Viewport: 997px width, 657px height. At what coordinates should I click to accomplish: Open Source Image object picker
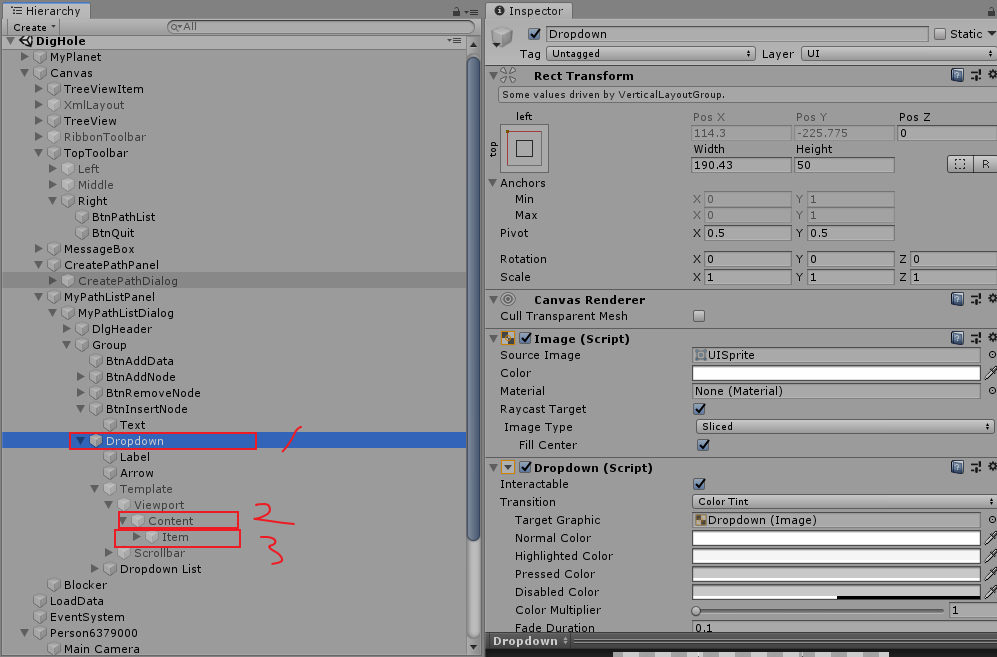(x=992, y=355)
